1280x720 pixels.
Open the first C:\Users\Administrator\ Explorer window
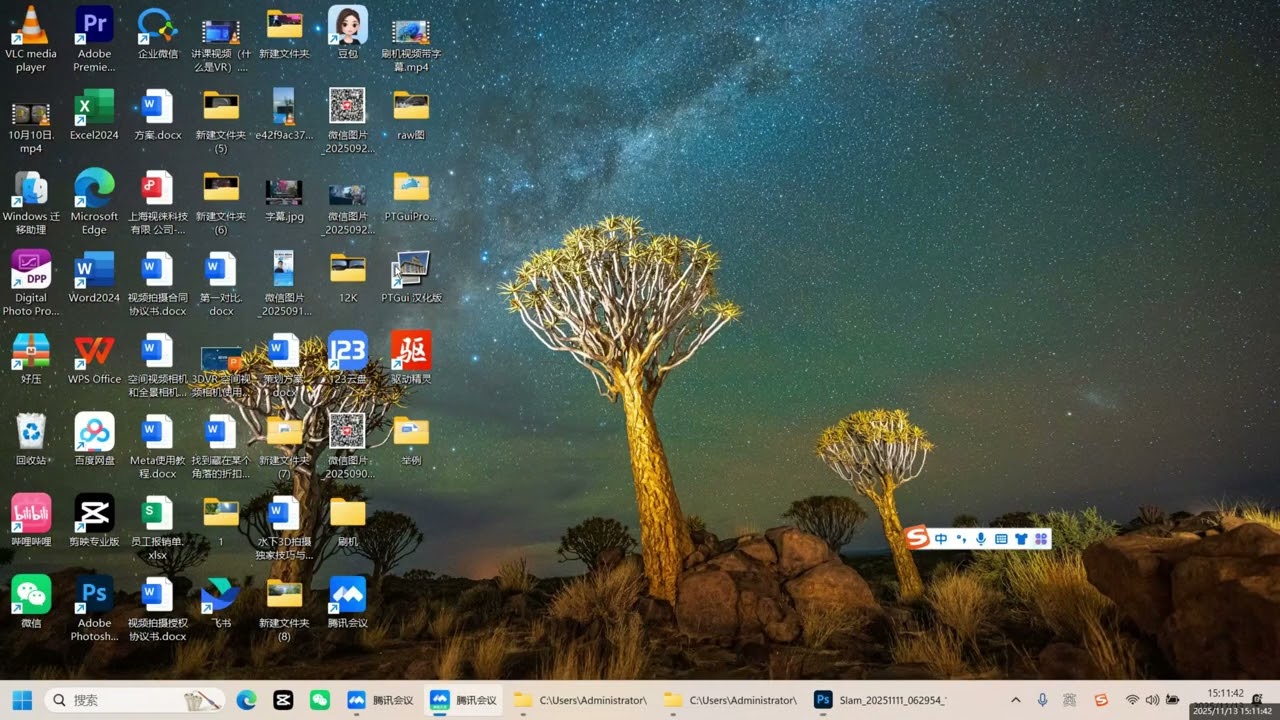[581, 700]
